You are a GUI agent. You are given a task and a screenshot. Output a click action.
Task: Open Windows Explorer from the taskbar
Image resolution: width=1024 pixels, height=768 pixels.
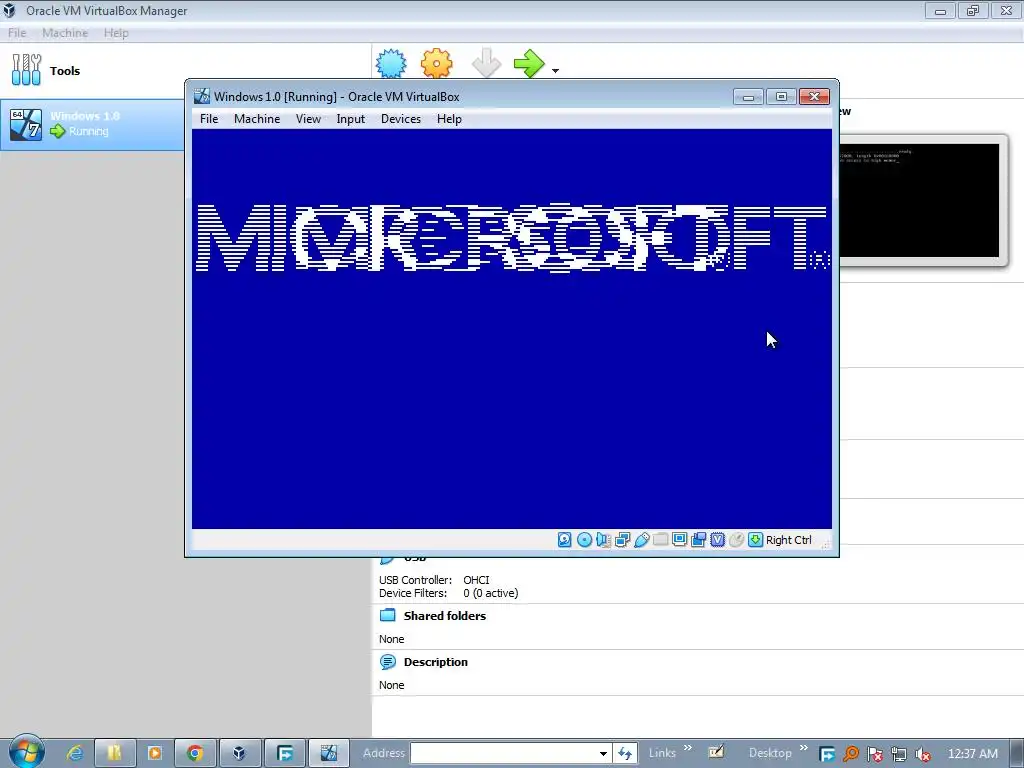tap(114, 753)
